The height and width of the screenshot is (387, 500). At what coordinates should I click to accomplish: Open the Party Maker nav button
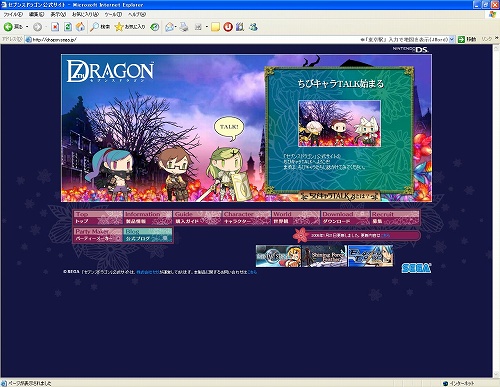click(98, 235)
